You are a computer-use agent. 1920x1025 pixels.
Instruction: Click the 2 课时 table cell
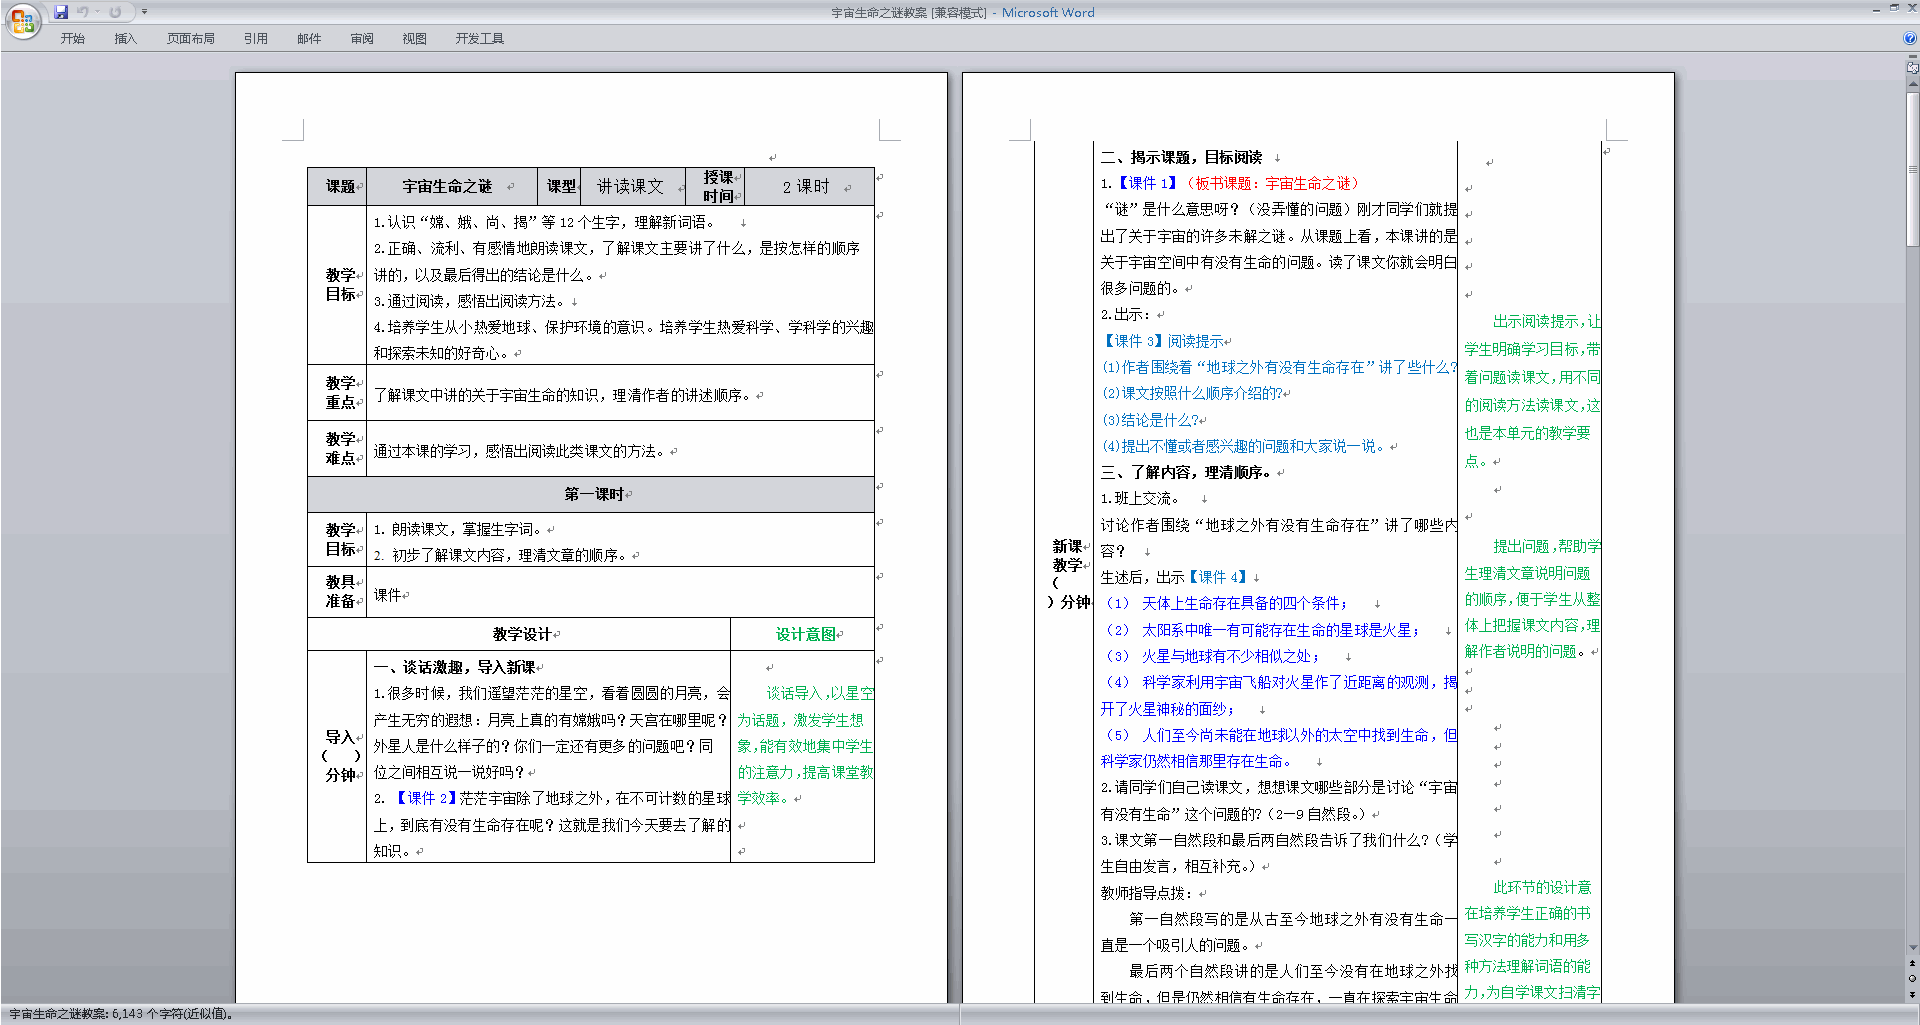pyautogui.click(x=809, y=187)
